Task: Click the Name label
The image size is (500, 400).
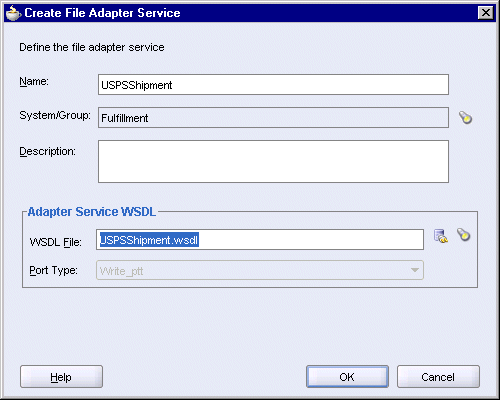Action: (x=34, y=81)
